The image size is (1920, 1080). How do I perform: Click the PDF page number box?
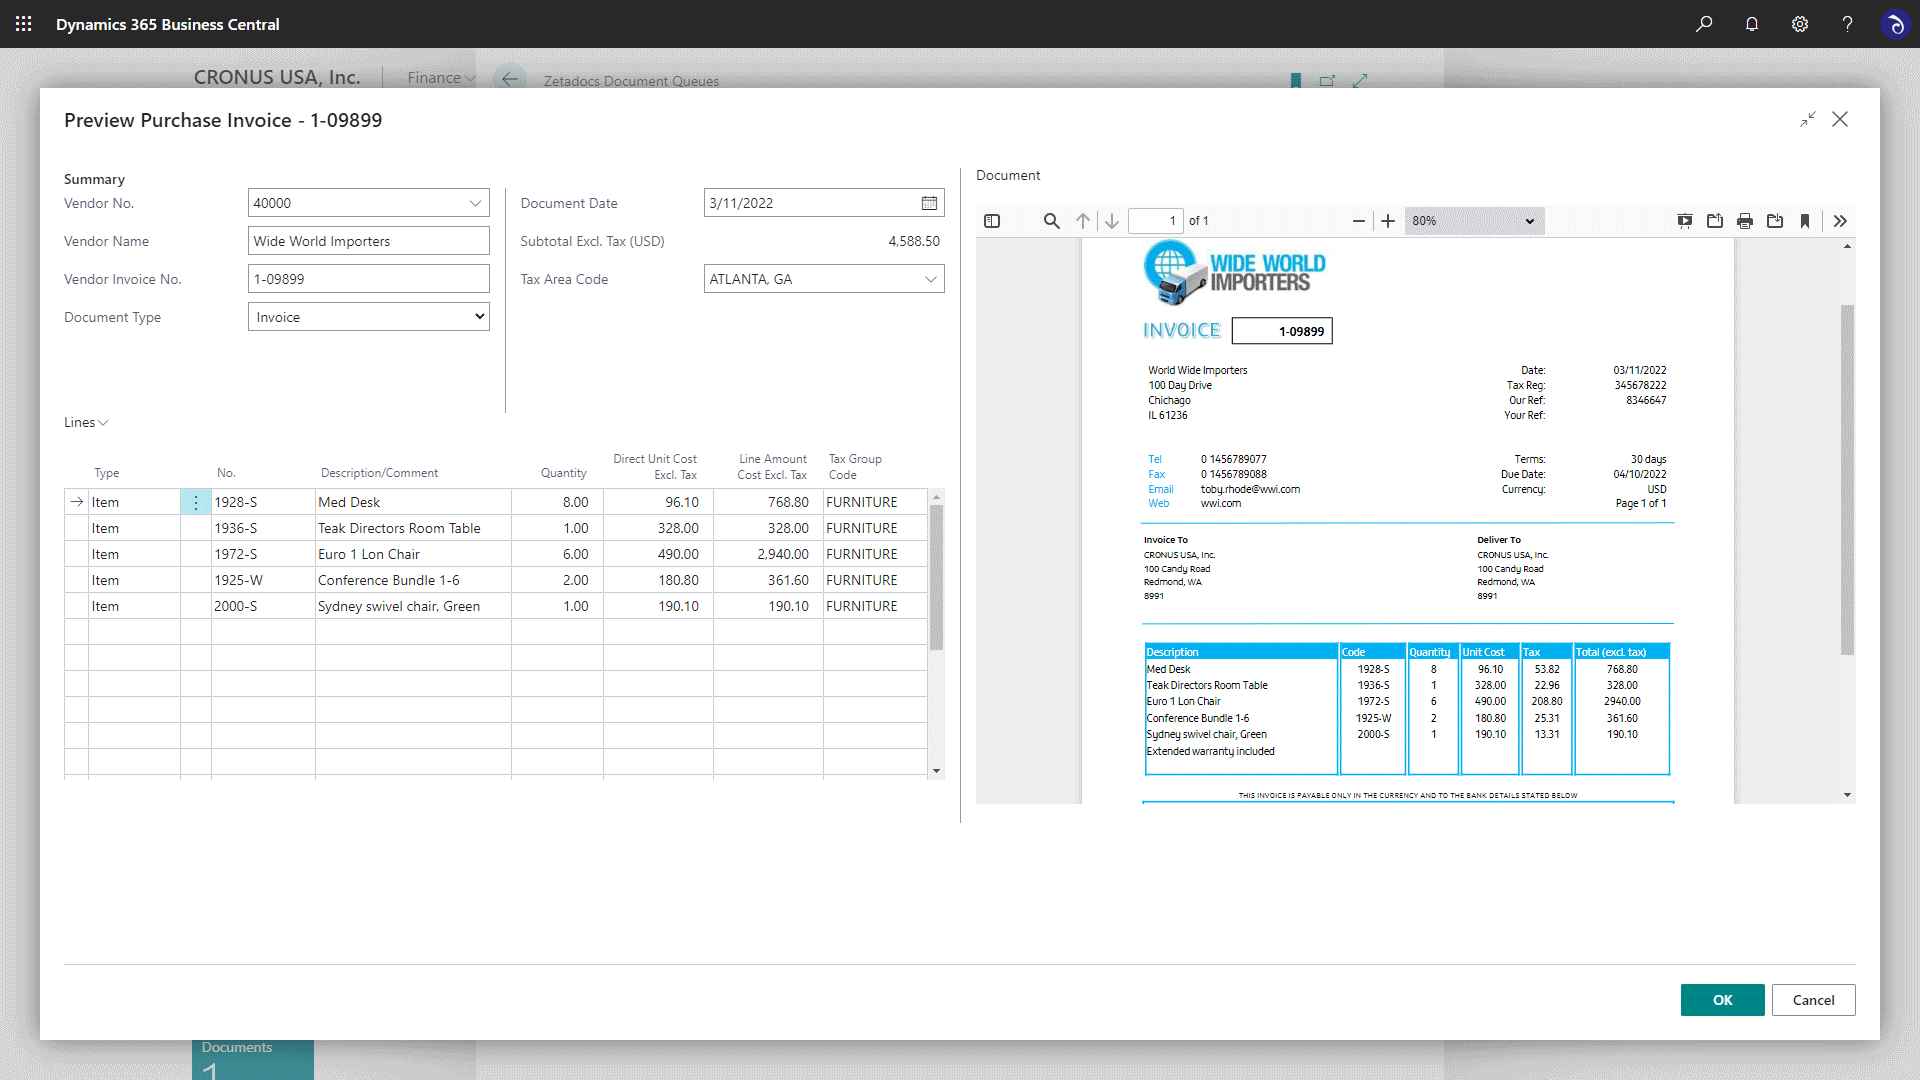1155,221
